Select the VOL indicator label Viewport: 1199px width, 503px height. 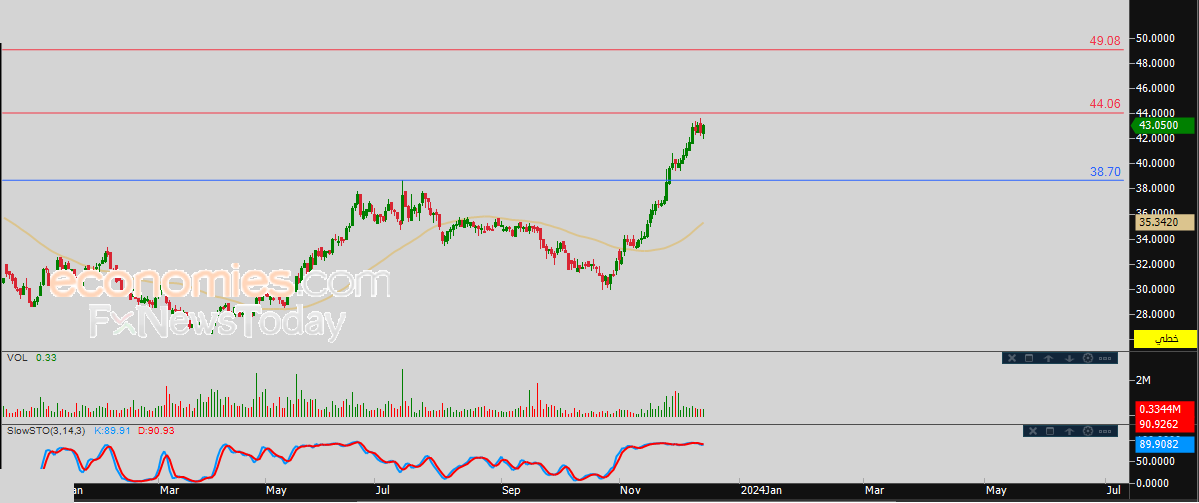tap(17, 358)
